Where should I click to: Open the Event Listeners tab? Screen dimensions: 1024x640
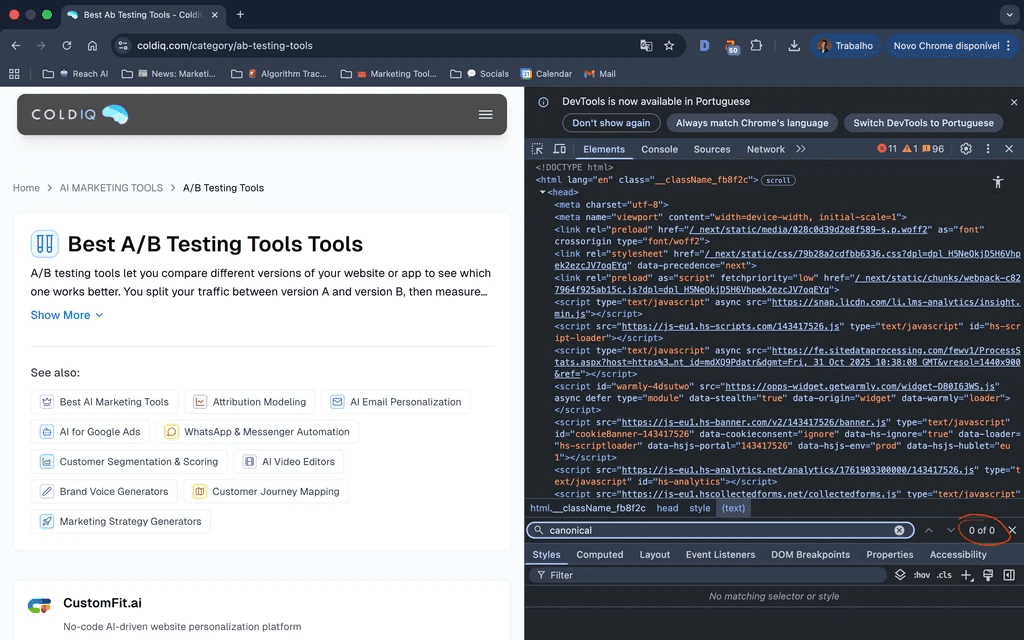coord(720,554)
